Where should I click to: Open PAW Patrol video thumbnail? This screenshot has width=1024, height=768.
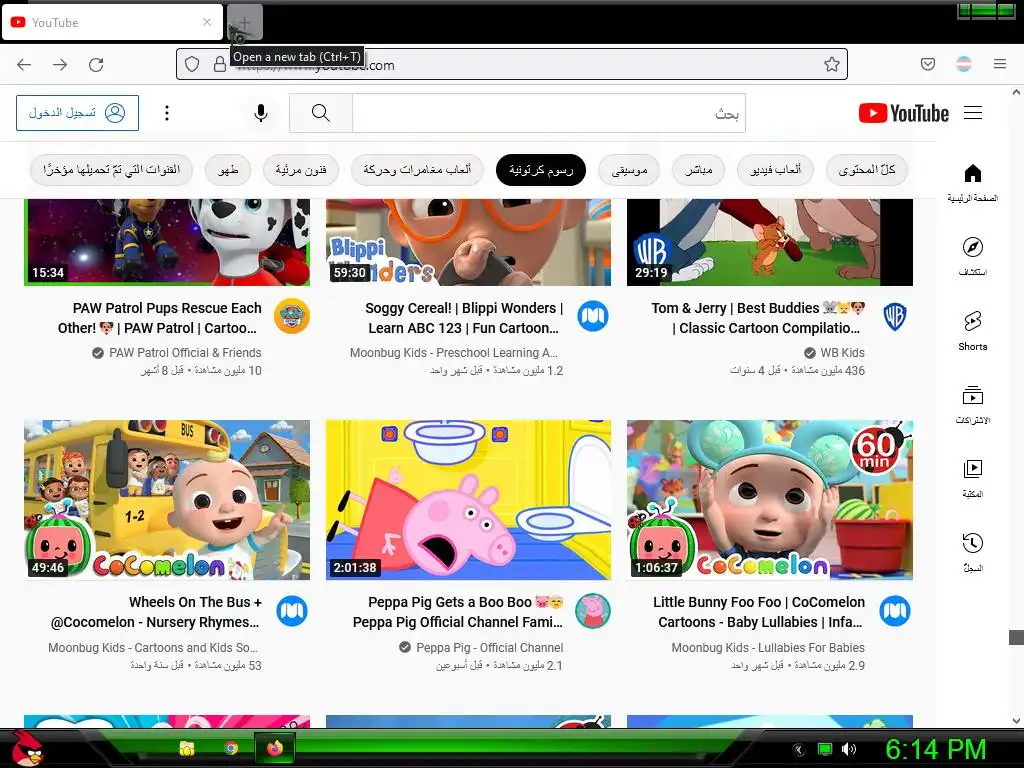[167, 242]
